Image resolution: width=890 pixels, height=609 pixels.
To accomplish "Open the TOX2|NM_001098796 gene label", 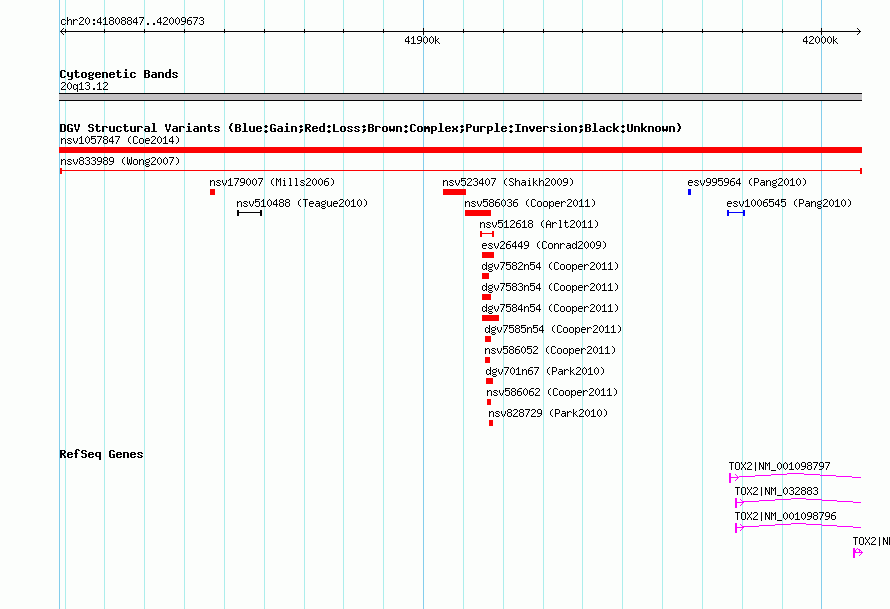I will (786, 516).
